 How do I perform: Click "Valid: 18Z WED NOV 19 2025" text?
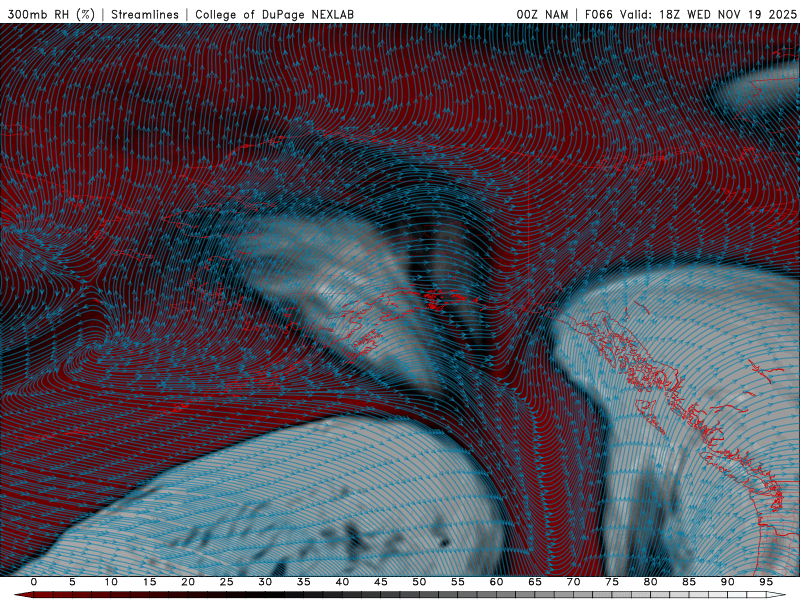pyautogui.click(x=708, y=14)
